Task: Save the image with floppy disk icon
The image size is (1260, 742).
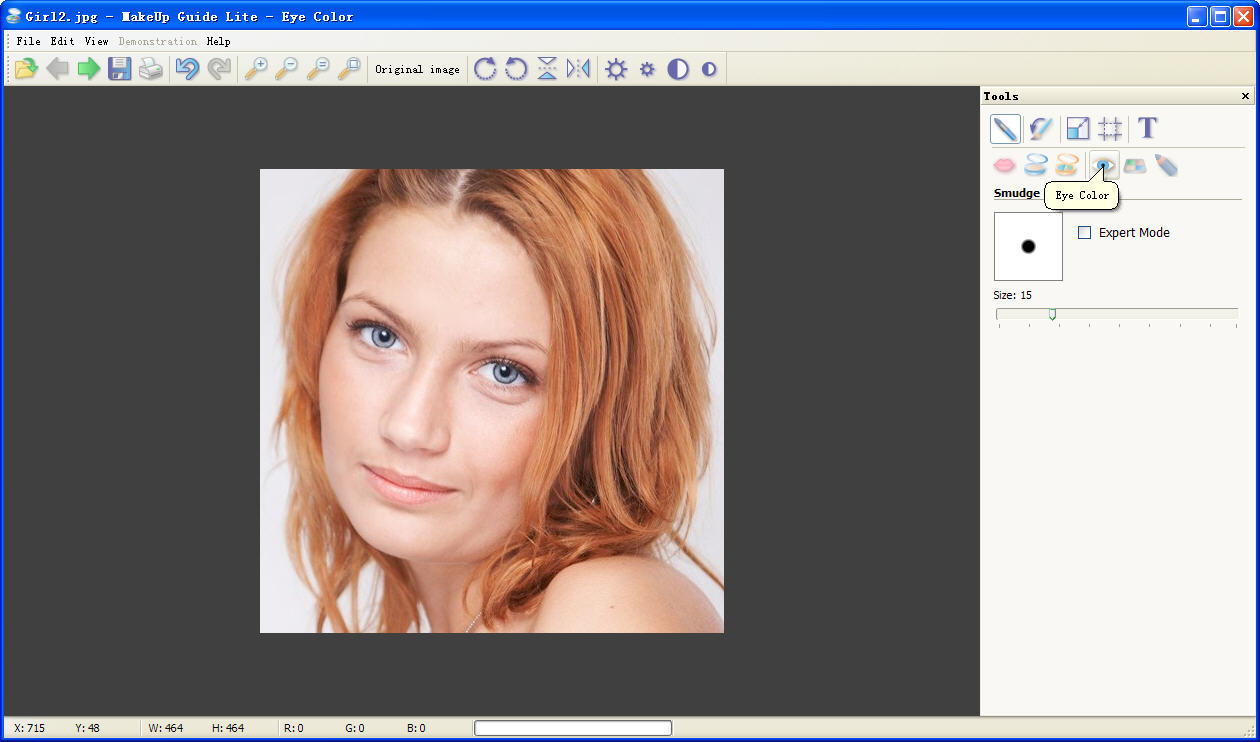Action: [120, 69]
